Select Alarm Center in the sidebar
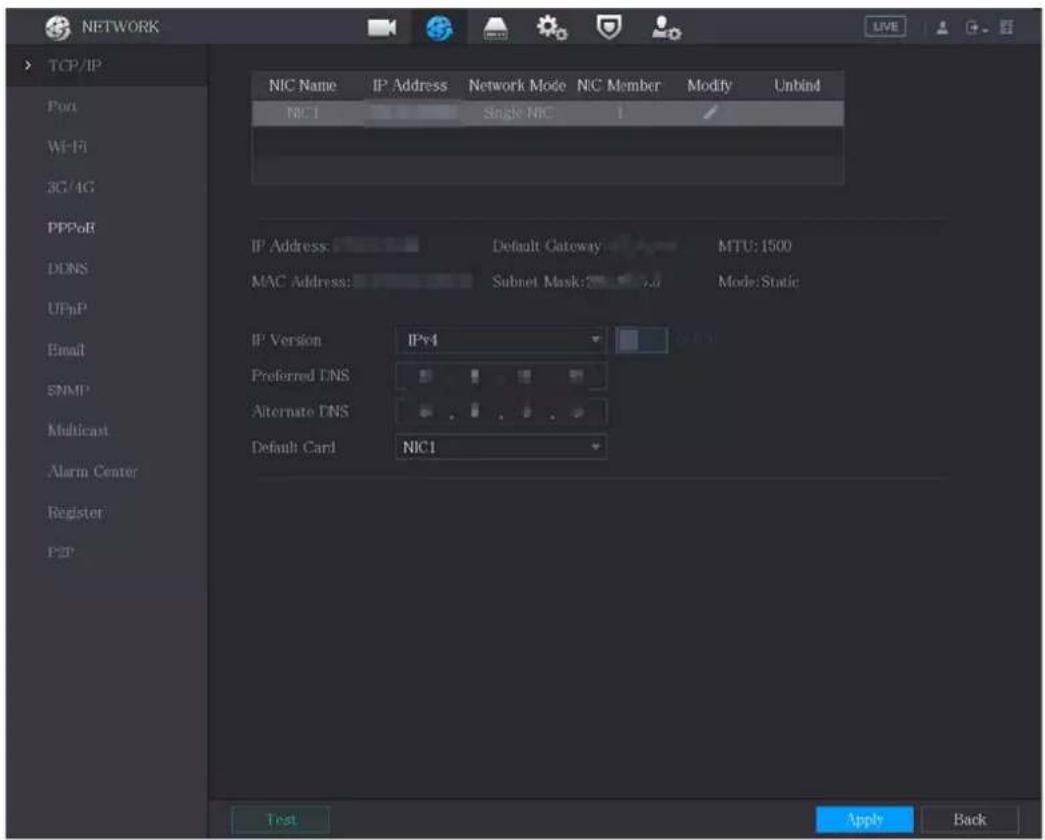Viewport: 1045px width, 840px height. pyautogui.click(x=93, y=471)
